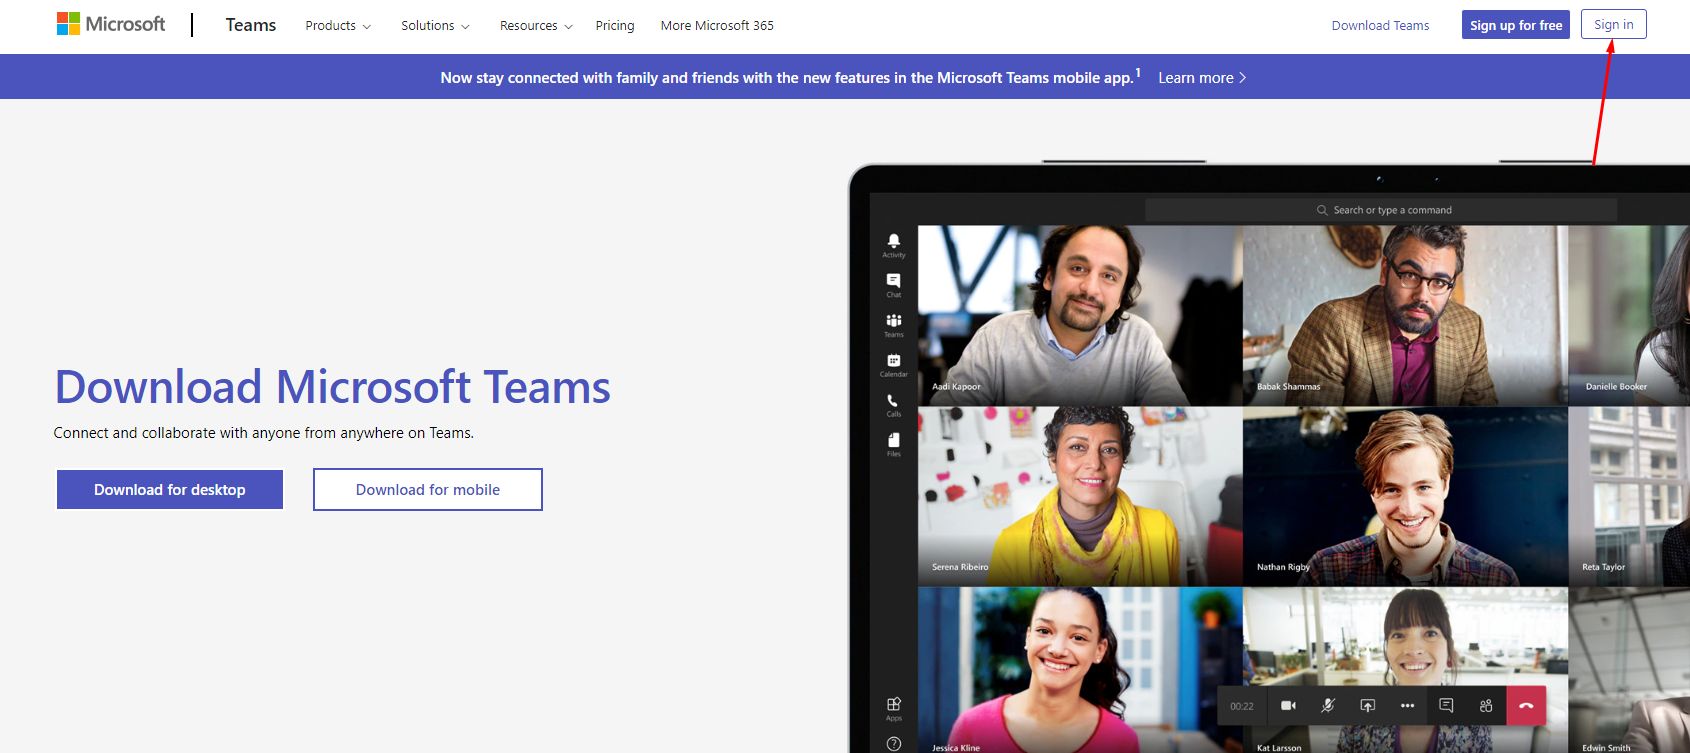Open the Calendar icon in Teams sidebar
1690x753 pixels.
click(894, 365)
